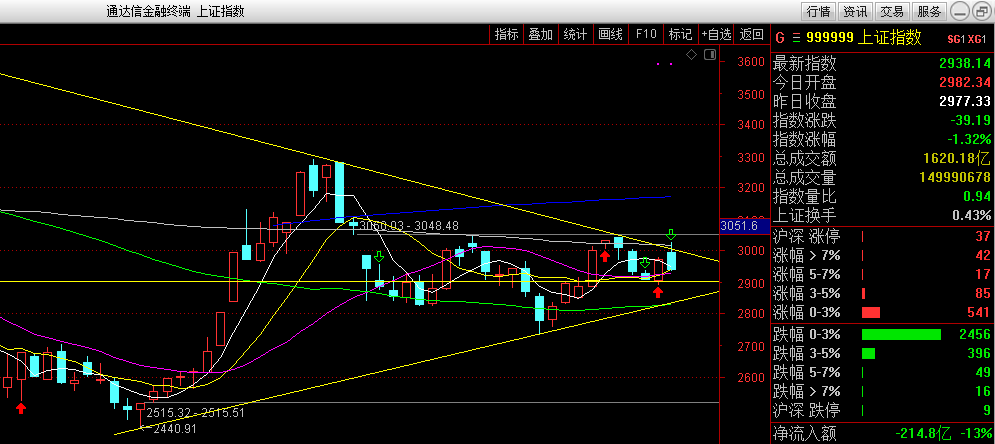Click the 2456 count in 跌幅 0-3% row
The image size is (995, 444).
(975, 334)
